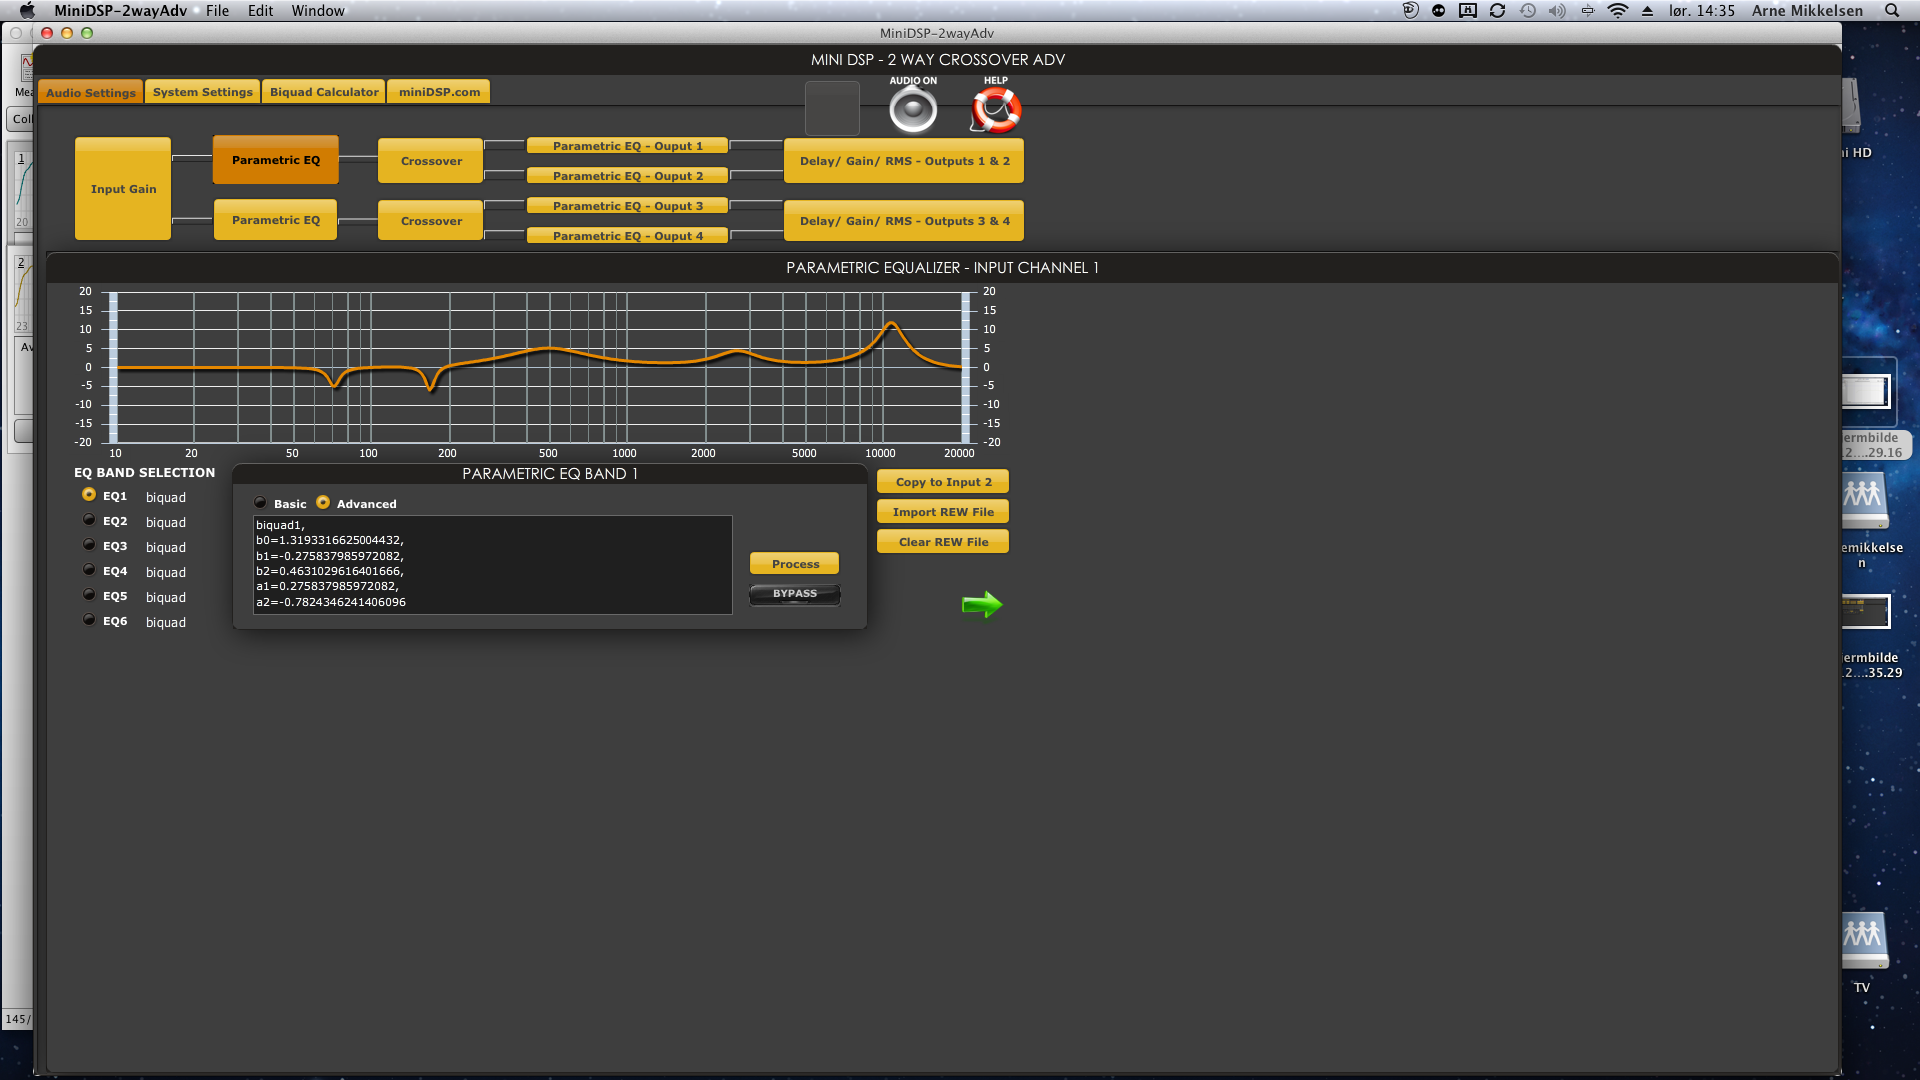Click the EQ frequency response graph

pyautogui.click(x=539, y=367)
